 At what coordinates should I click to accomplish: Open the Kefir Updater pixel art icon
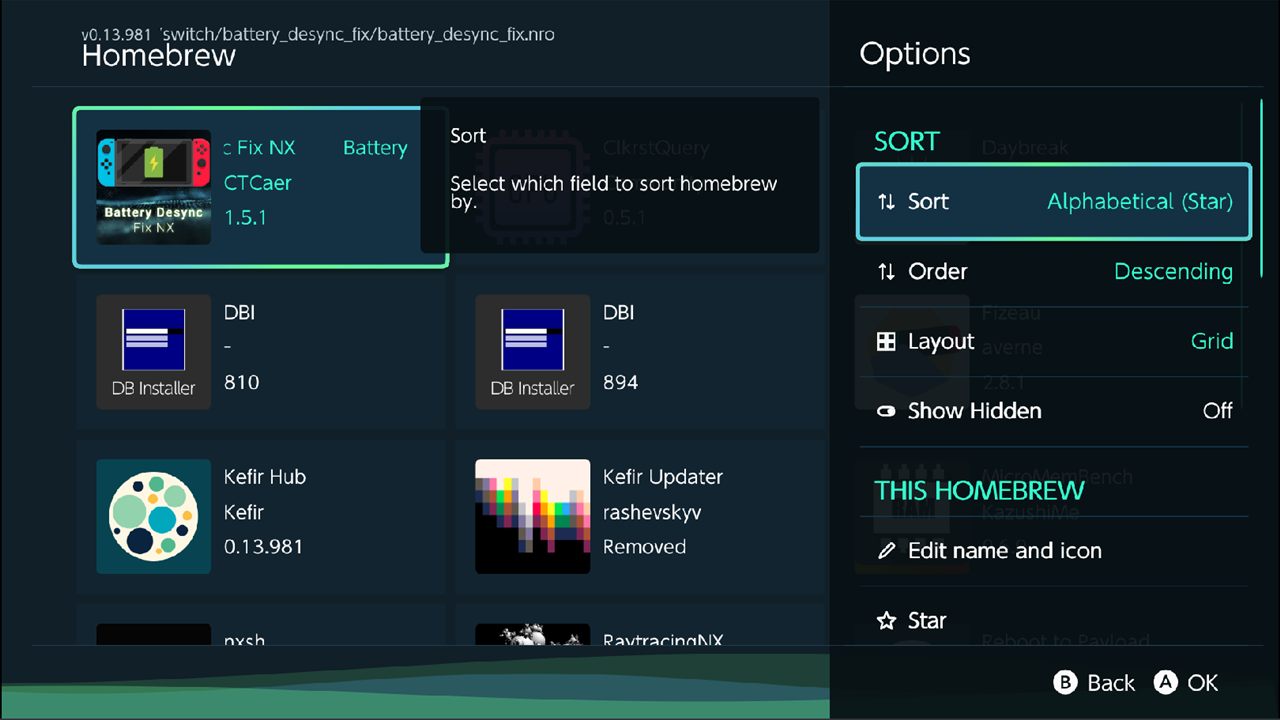point(533,516)
